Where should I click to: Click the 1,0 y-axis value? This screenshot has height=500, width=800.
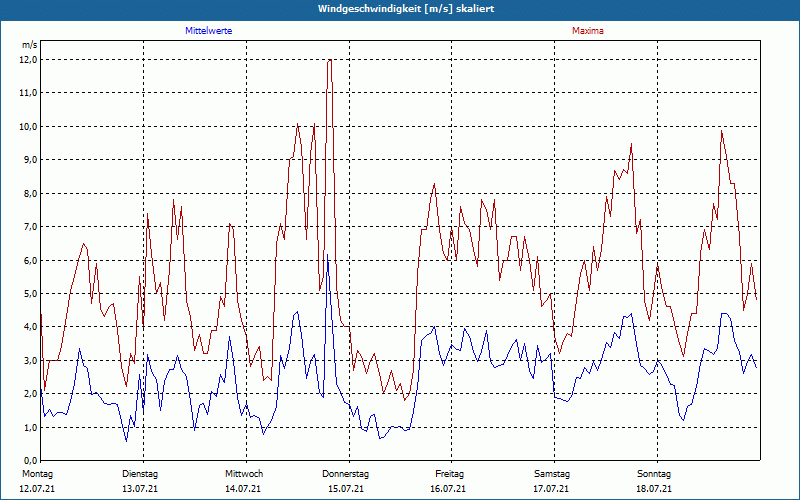pyautogui.click(x=31, y=427)
